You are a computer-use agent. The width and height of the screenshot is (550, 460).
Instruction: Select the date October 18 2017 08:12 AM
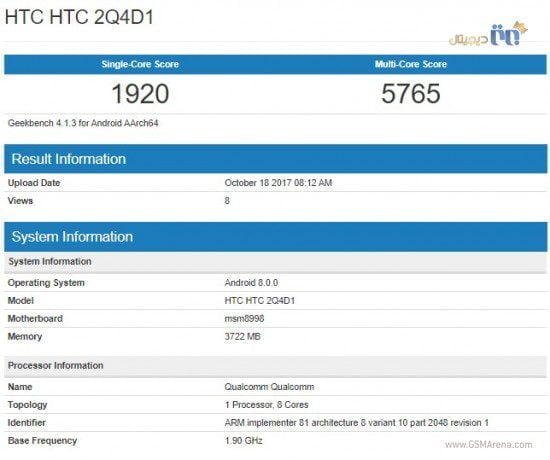[278, 183]
